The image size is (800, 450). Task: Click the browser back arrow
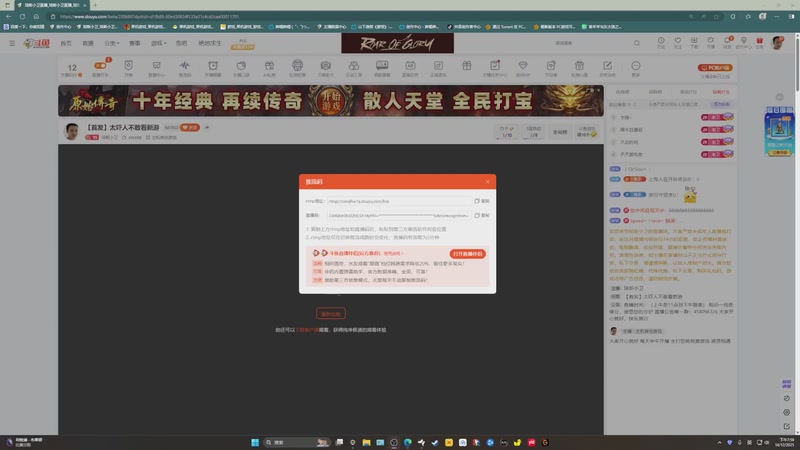tap(9, 16)
